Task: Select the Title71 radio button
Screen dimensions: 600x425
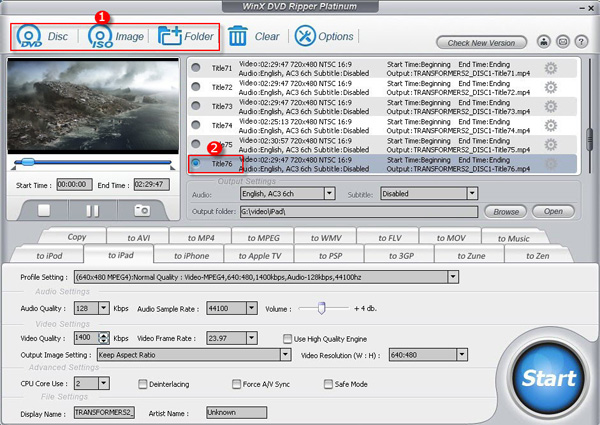Action: tap(196, 68)
